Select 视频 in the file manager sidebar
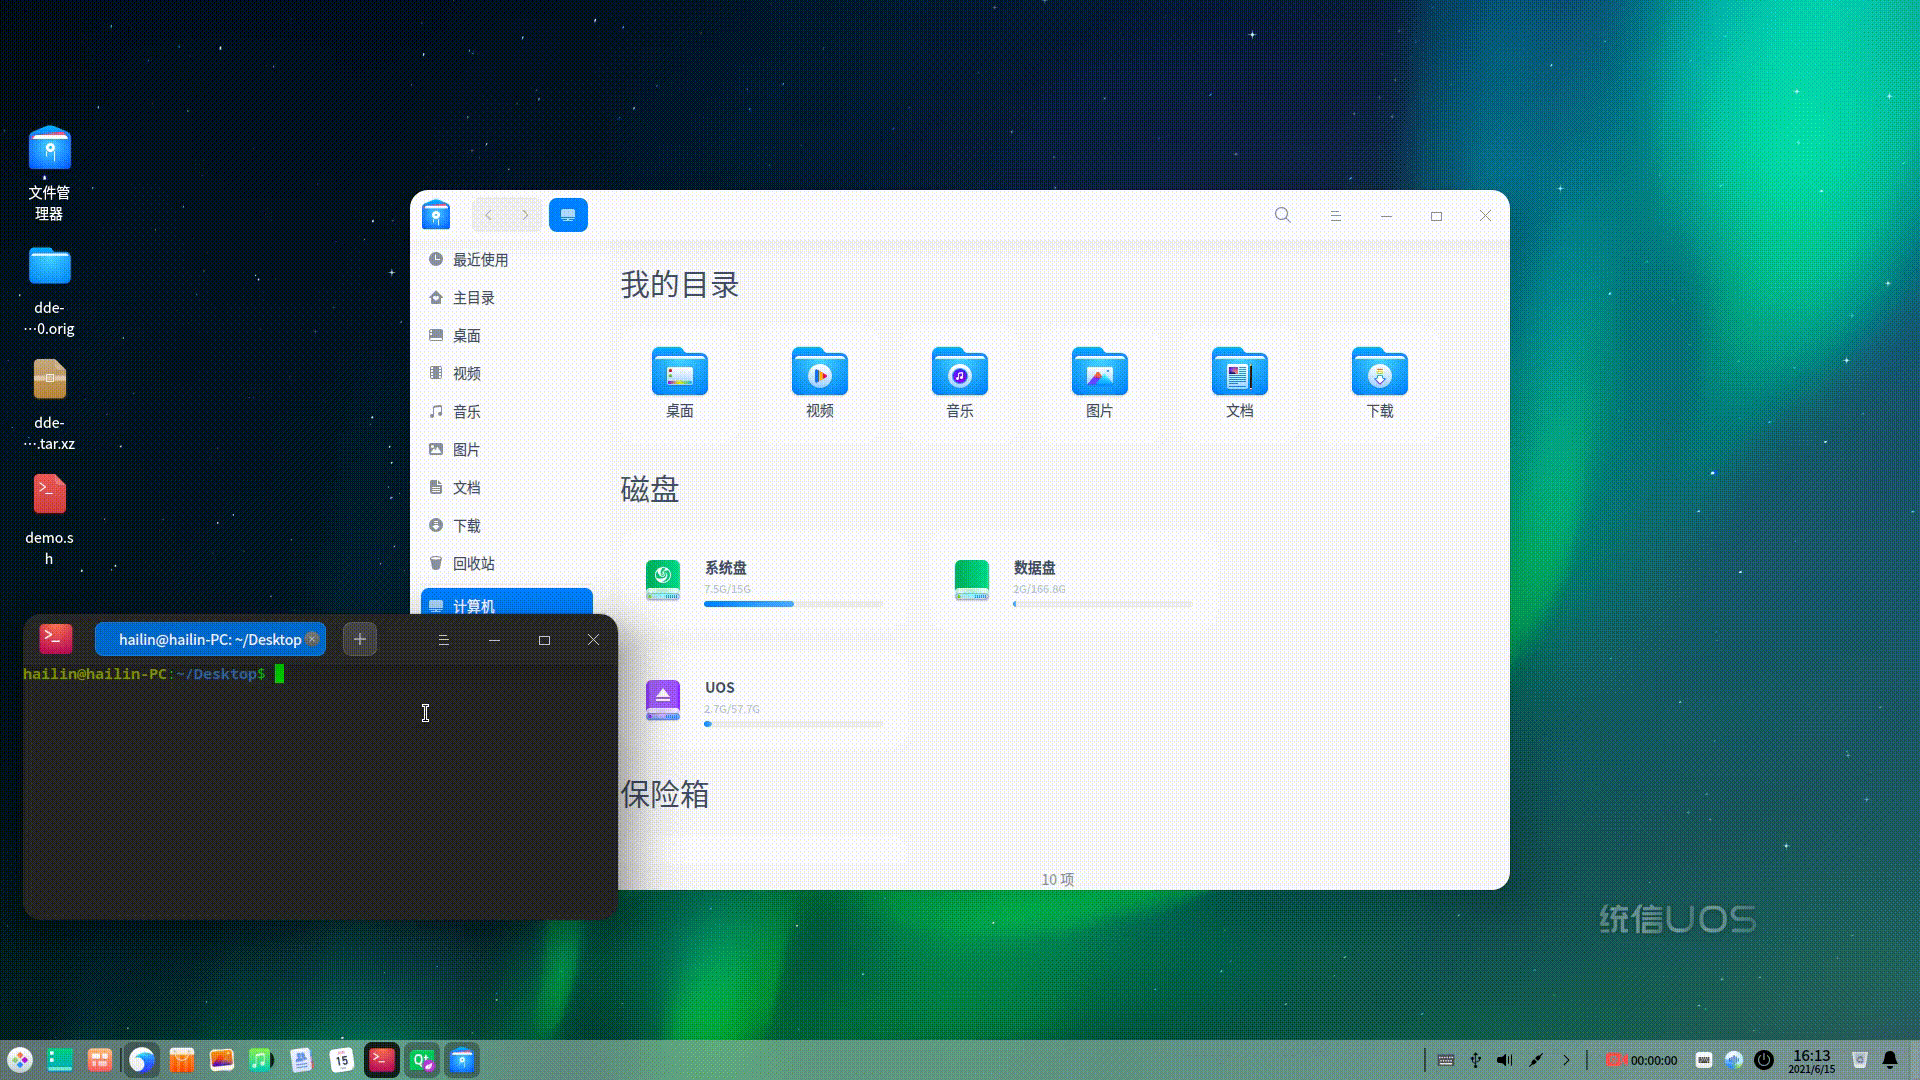Image resolution: width=1920 pixels, height=1080 pixels. click(x=507, y=374)
